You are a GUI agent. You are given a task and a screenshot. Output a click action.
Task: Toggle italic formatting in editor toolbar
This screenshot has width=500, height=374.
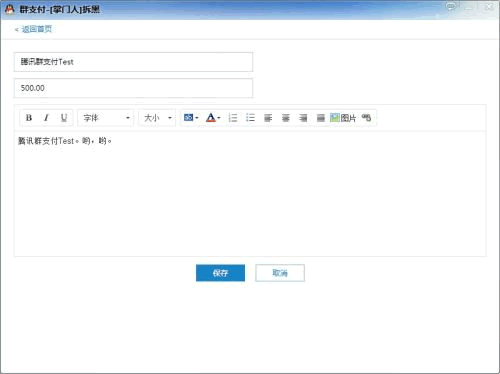[46, 118]
